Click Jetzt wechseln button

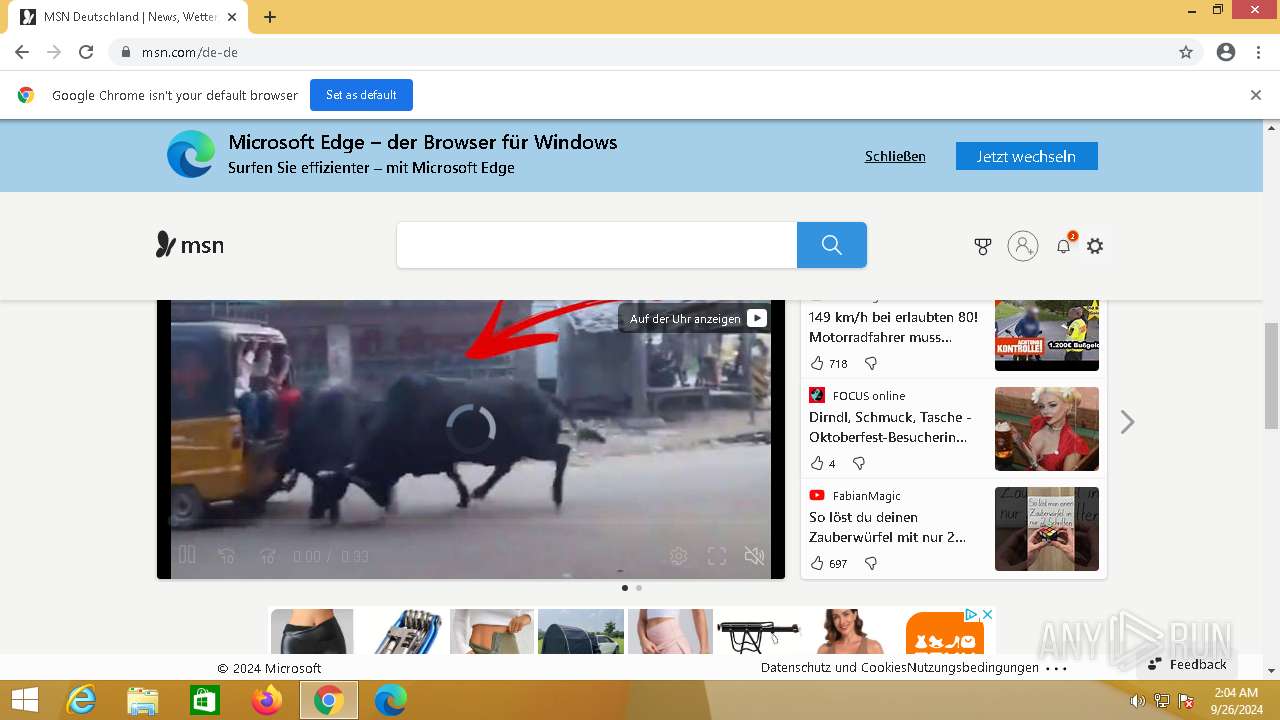(1026, 156)
